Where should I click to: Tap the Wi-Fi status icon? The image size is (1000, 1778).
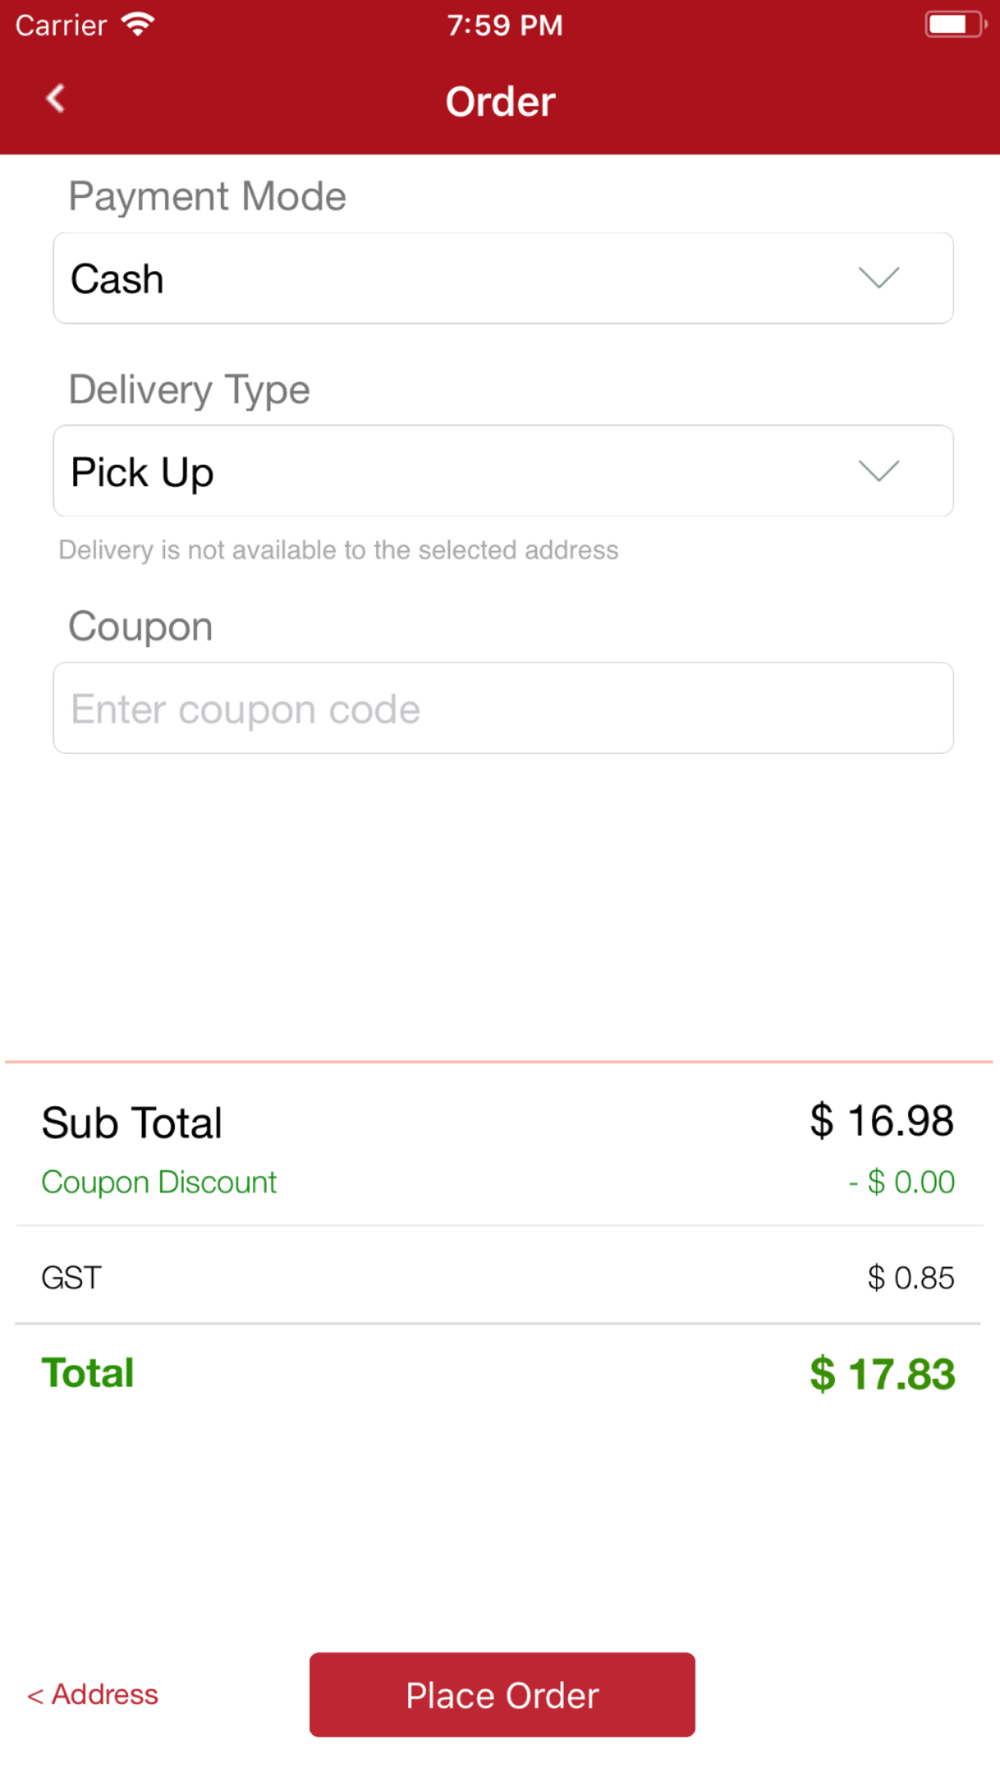[137, 24]
